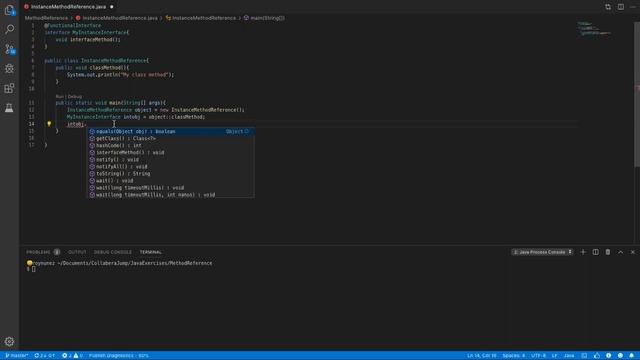Image resolution: width=640 pixels, height=360 pixels.
Task: Open the Search view in activity bar
Action: (x=9, y=29)
